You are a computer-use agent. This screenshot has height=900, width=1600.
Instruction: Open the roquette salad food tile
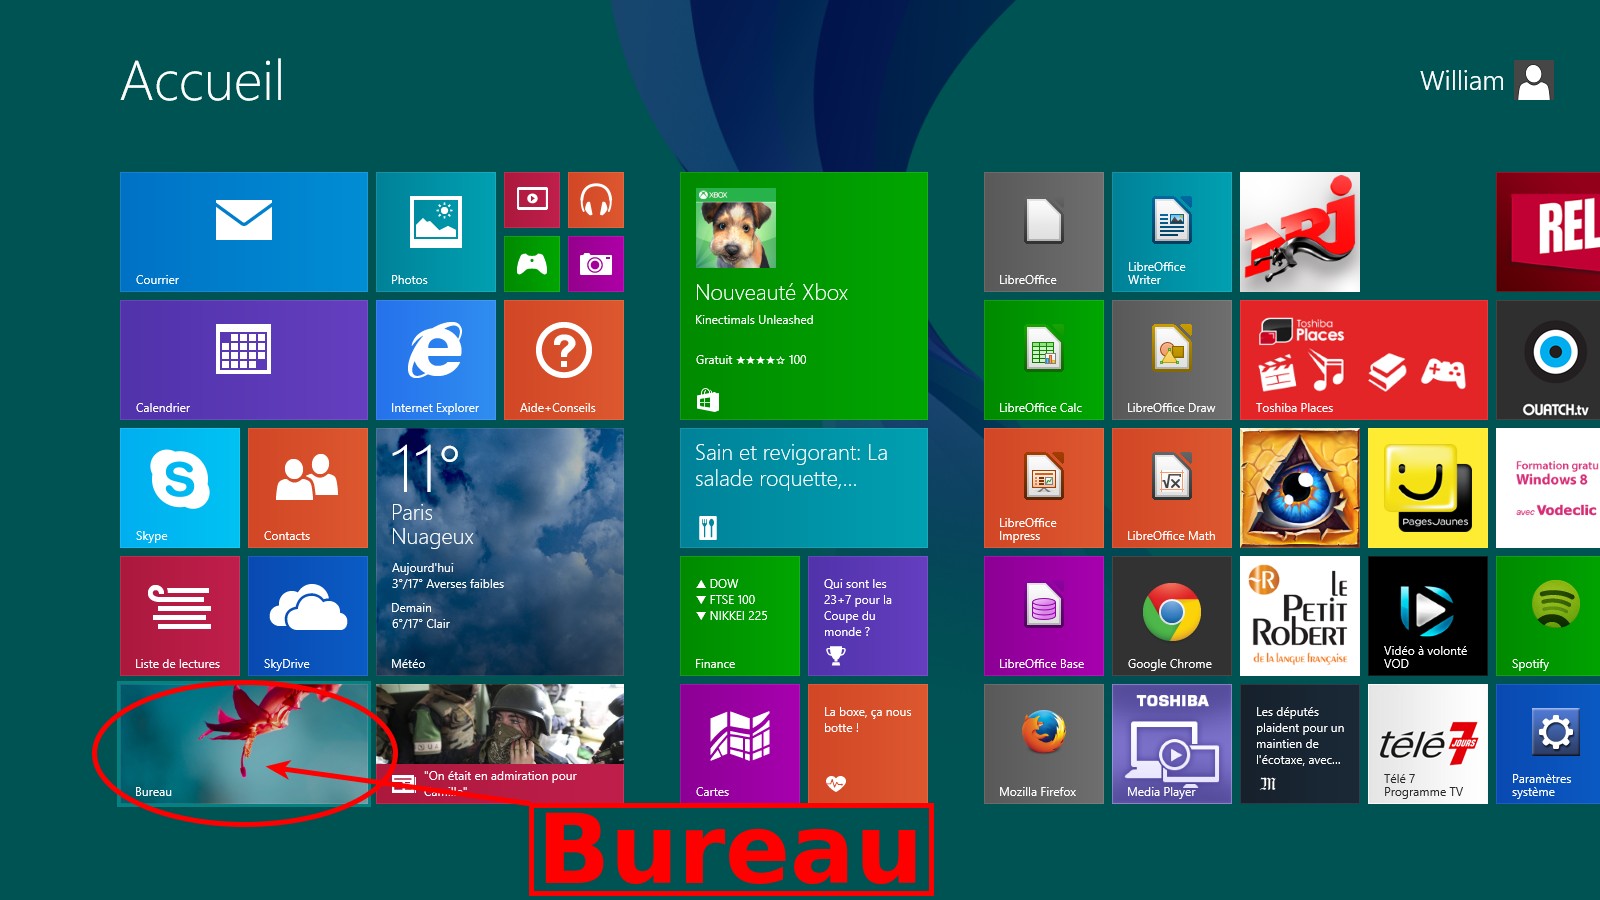tap(804, 488)
